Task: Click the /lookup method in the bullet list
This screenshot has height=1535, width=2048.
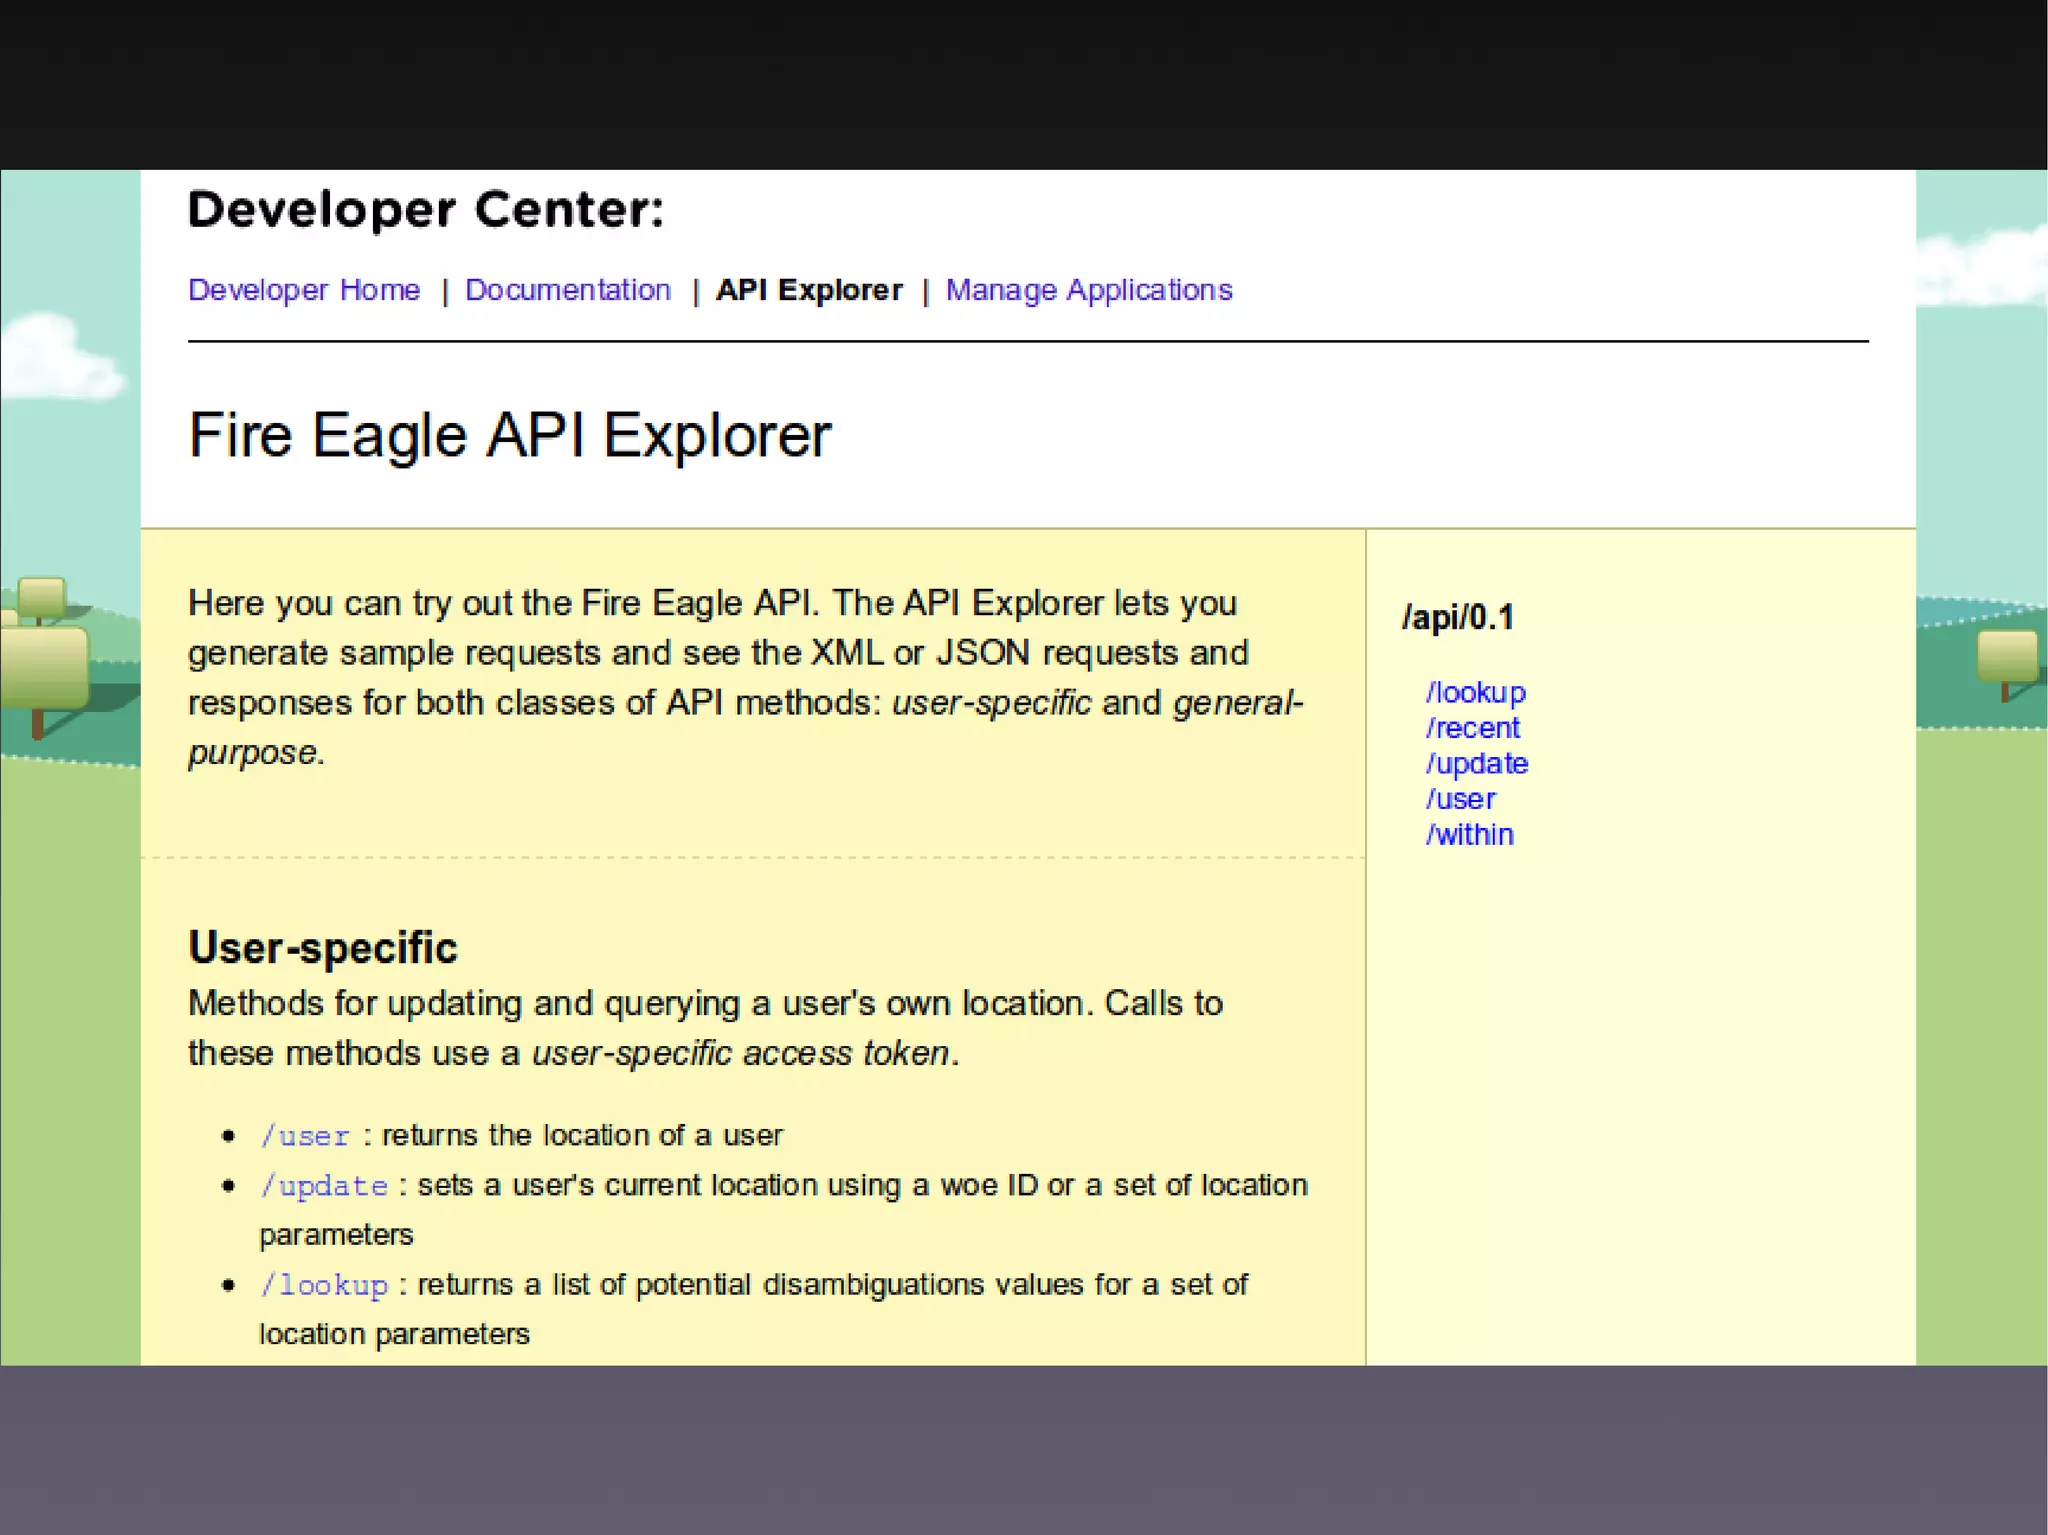Action: point(323,1285)
